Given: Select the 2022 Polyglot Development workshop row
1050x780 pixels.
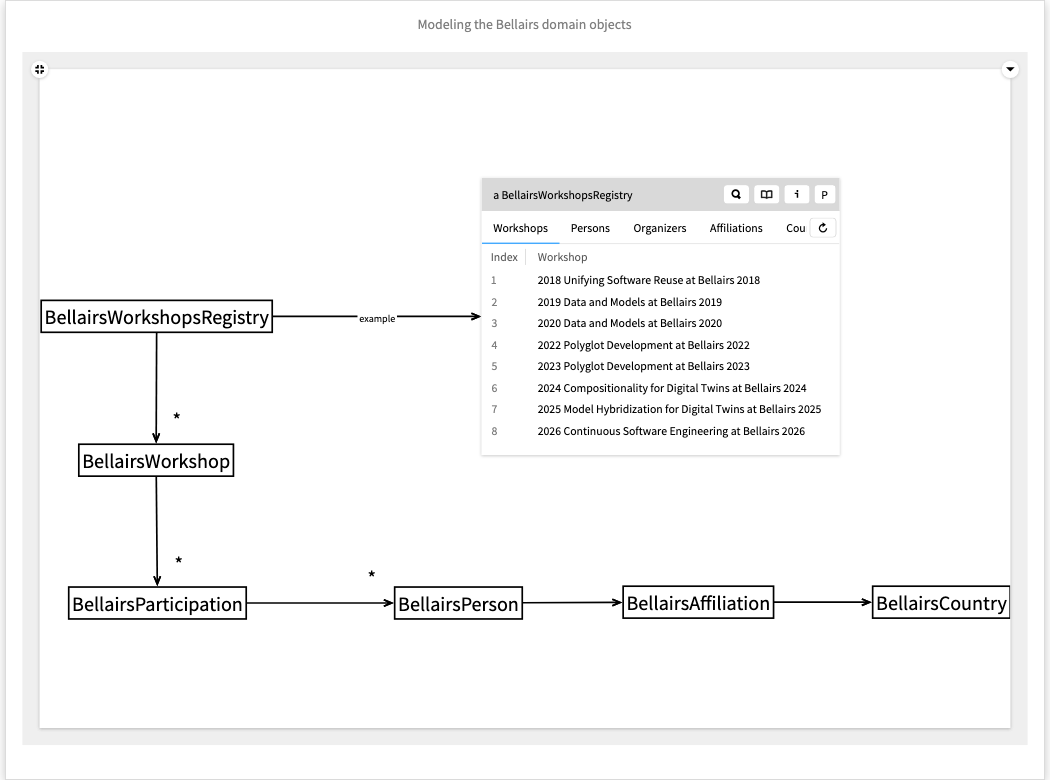Looking at the screenshot, I should point(643,345).
